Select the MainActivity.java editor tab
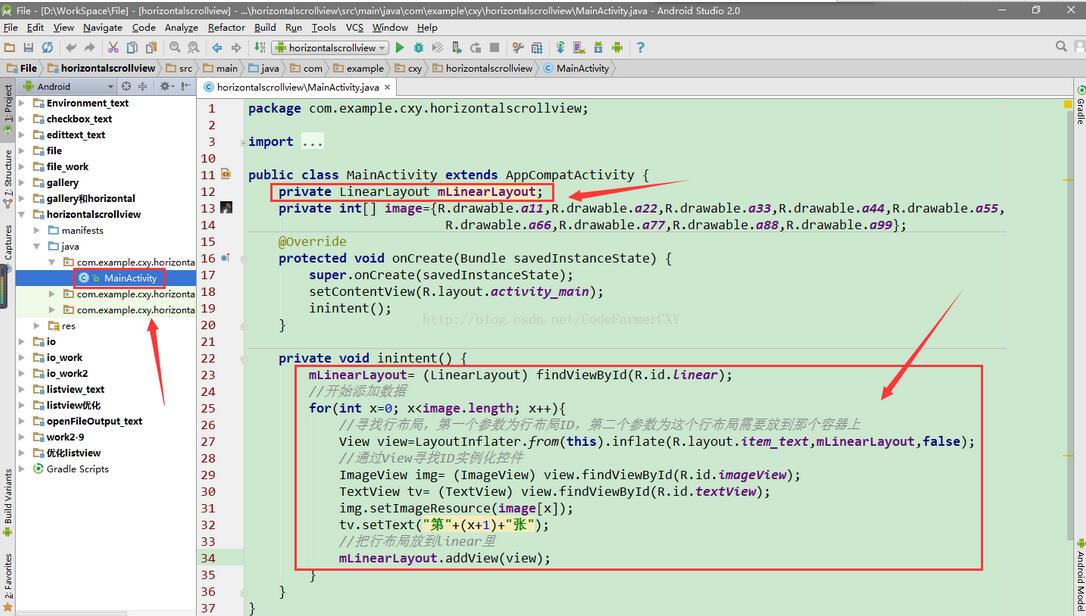The width and height of the screenshot is (1086, 616). click(297, 87)
